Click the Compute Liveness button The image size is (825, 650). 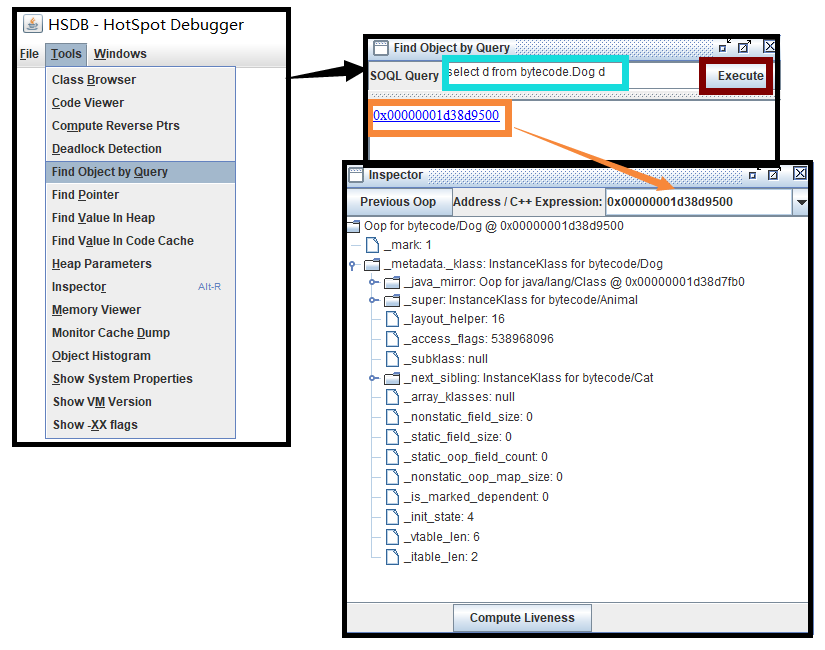[x=522, y=618]
